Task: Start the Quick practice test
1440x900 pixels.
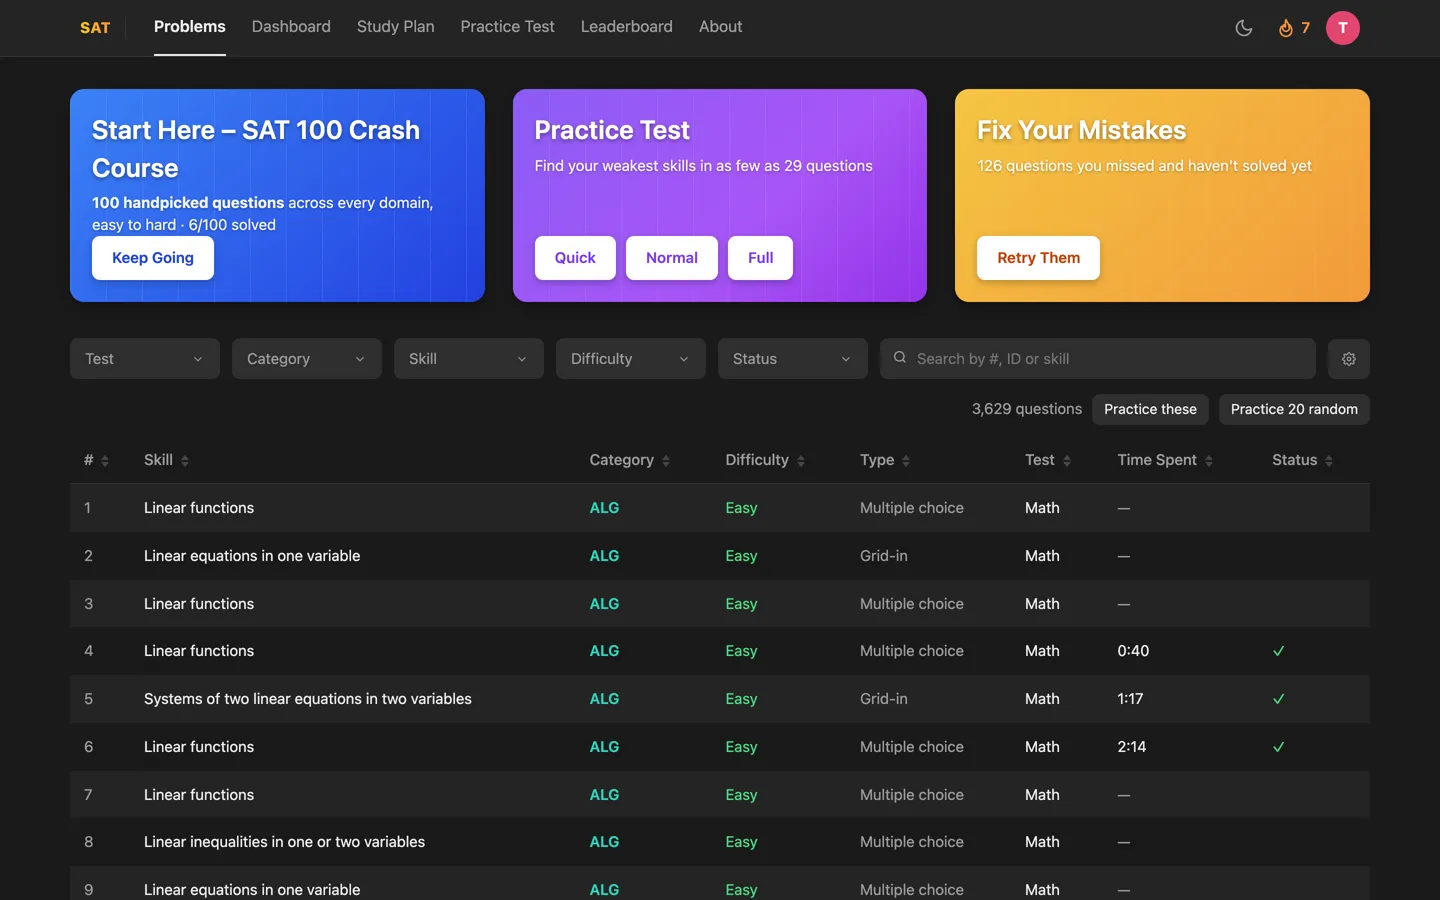Action: 575,258
